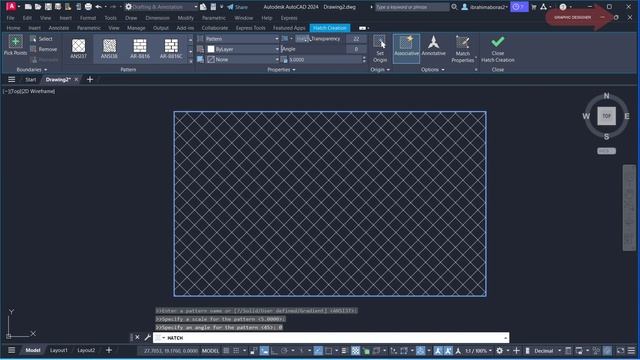Open the None background color dropdown
Screen dimensions: 640x360
(x=242, y=60)
